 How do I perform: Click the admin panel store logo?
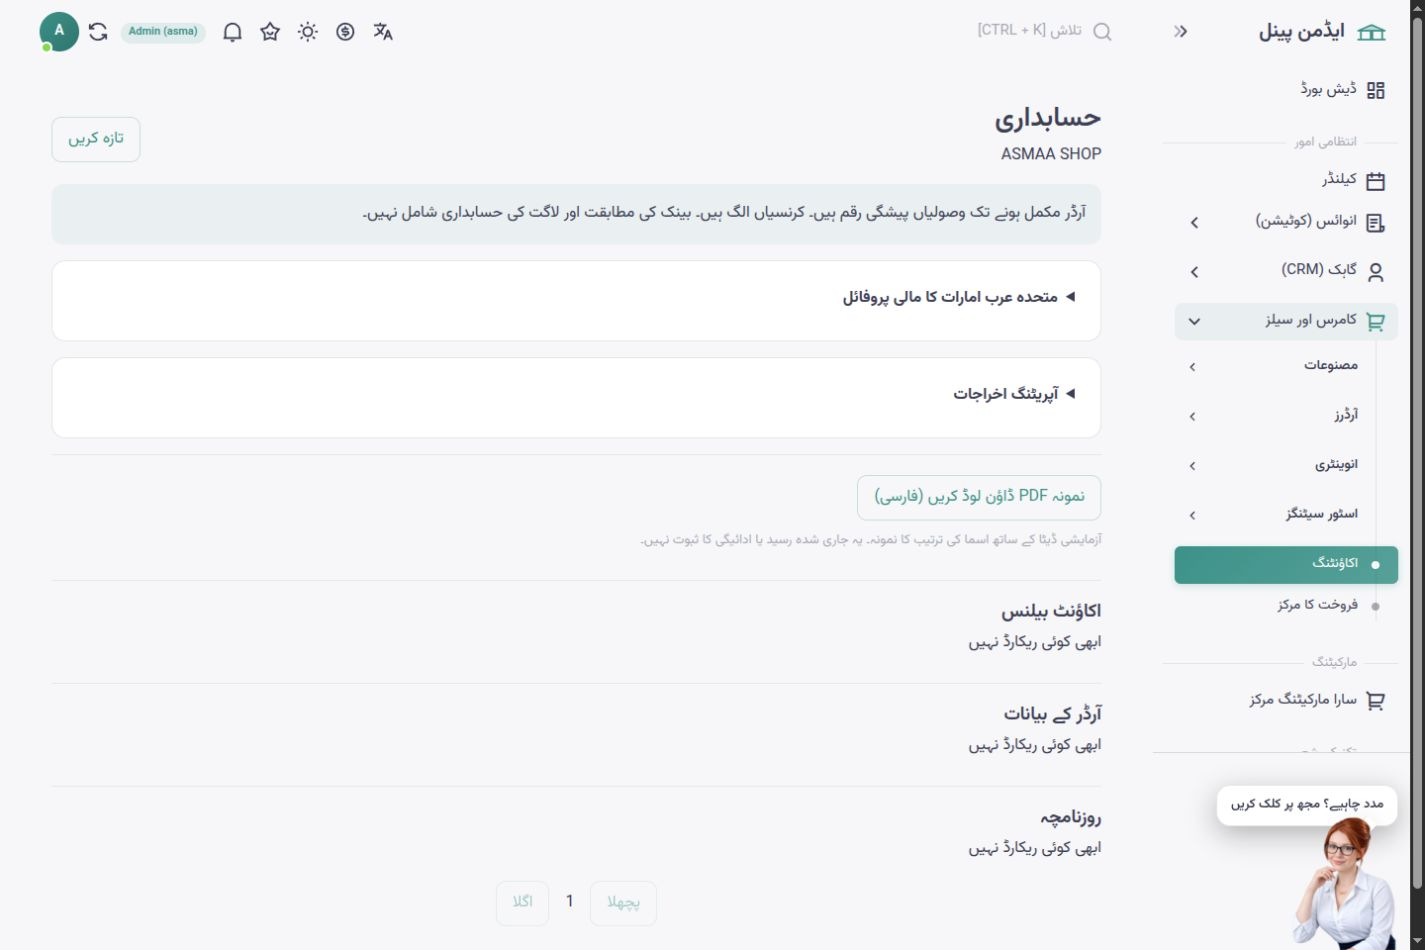(x=1372, y=33)
